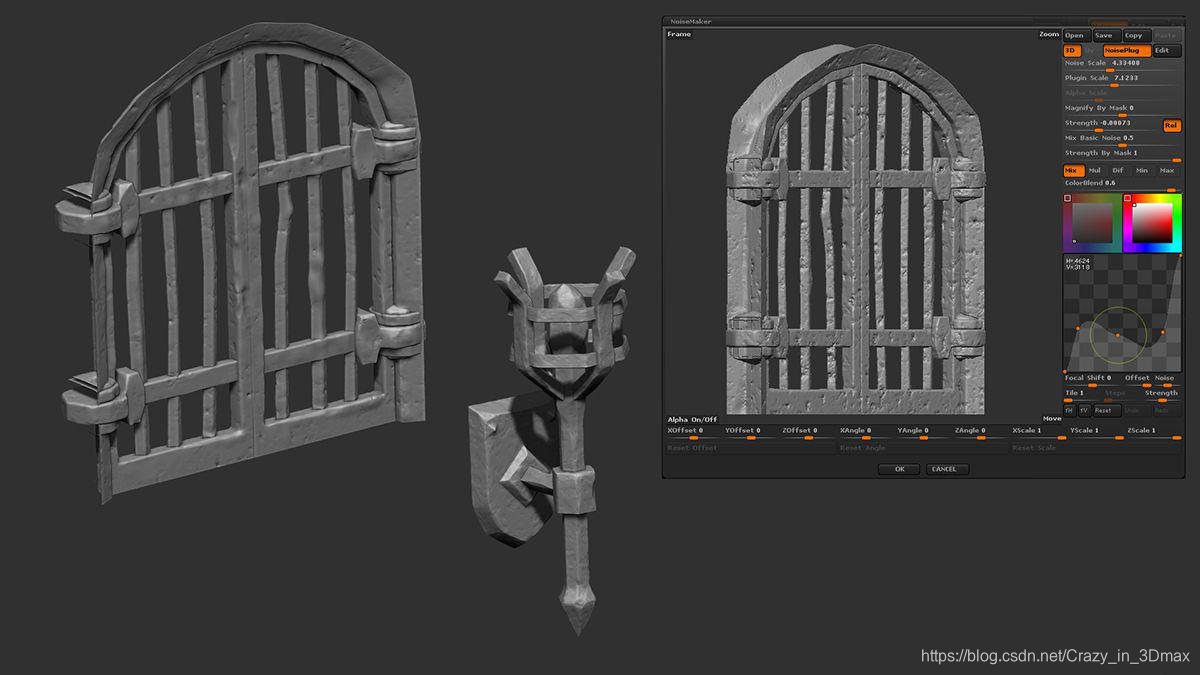Select the Min blend mode

tap(1142, 171)
